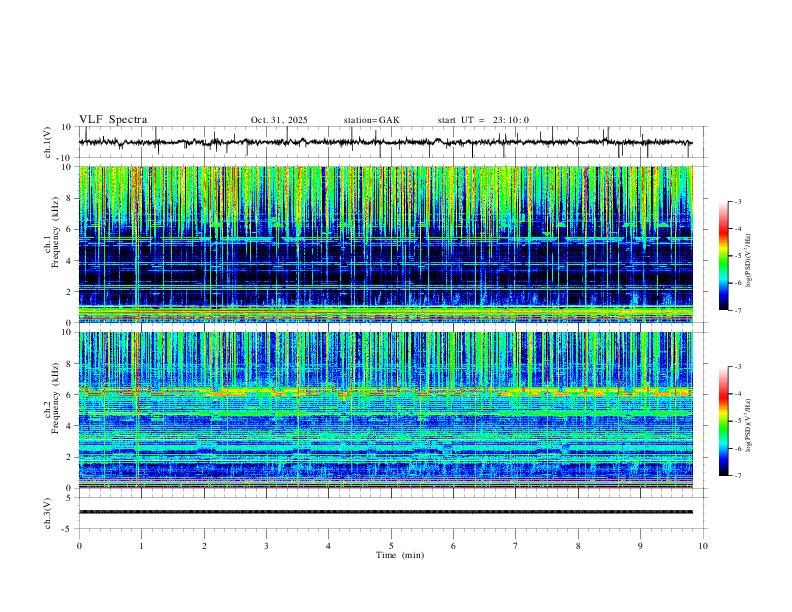This screenshot has height=612, width=792.
Task: Click the 10 tick on the Time axis
Action: pyautogui.click(x=703, y=546)
